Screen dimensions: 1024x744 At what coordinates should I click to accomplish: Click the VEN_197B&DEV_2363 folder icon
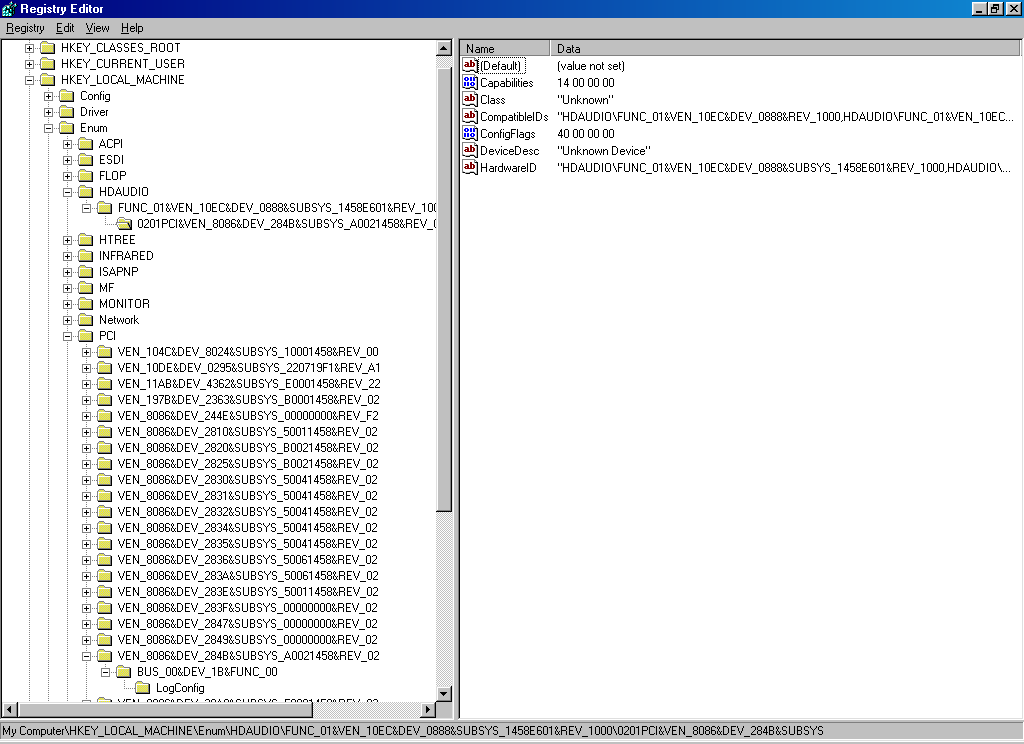tap(104, 400)
